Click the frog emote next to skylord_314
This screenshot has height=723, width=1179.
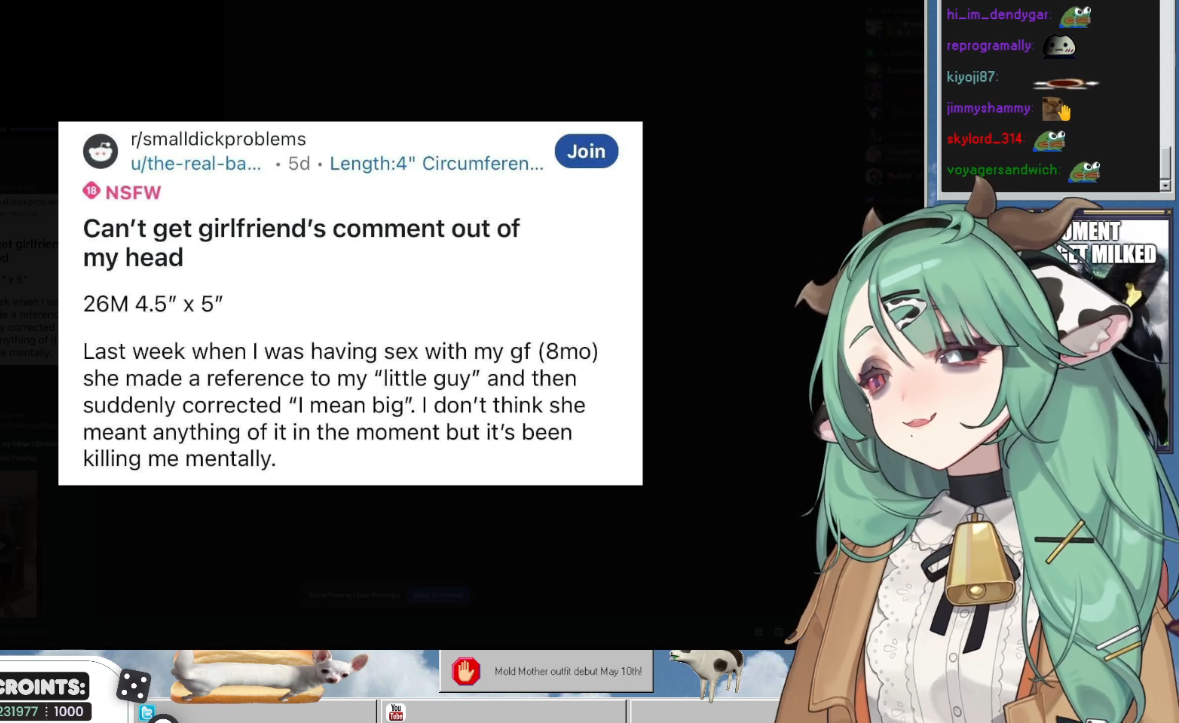(x=1050, y=140)
